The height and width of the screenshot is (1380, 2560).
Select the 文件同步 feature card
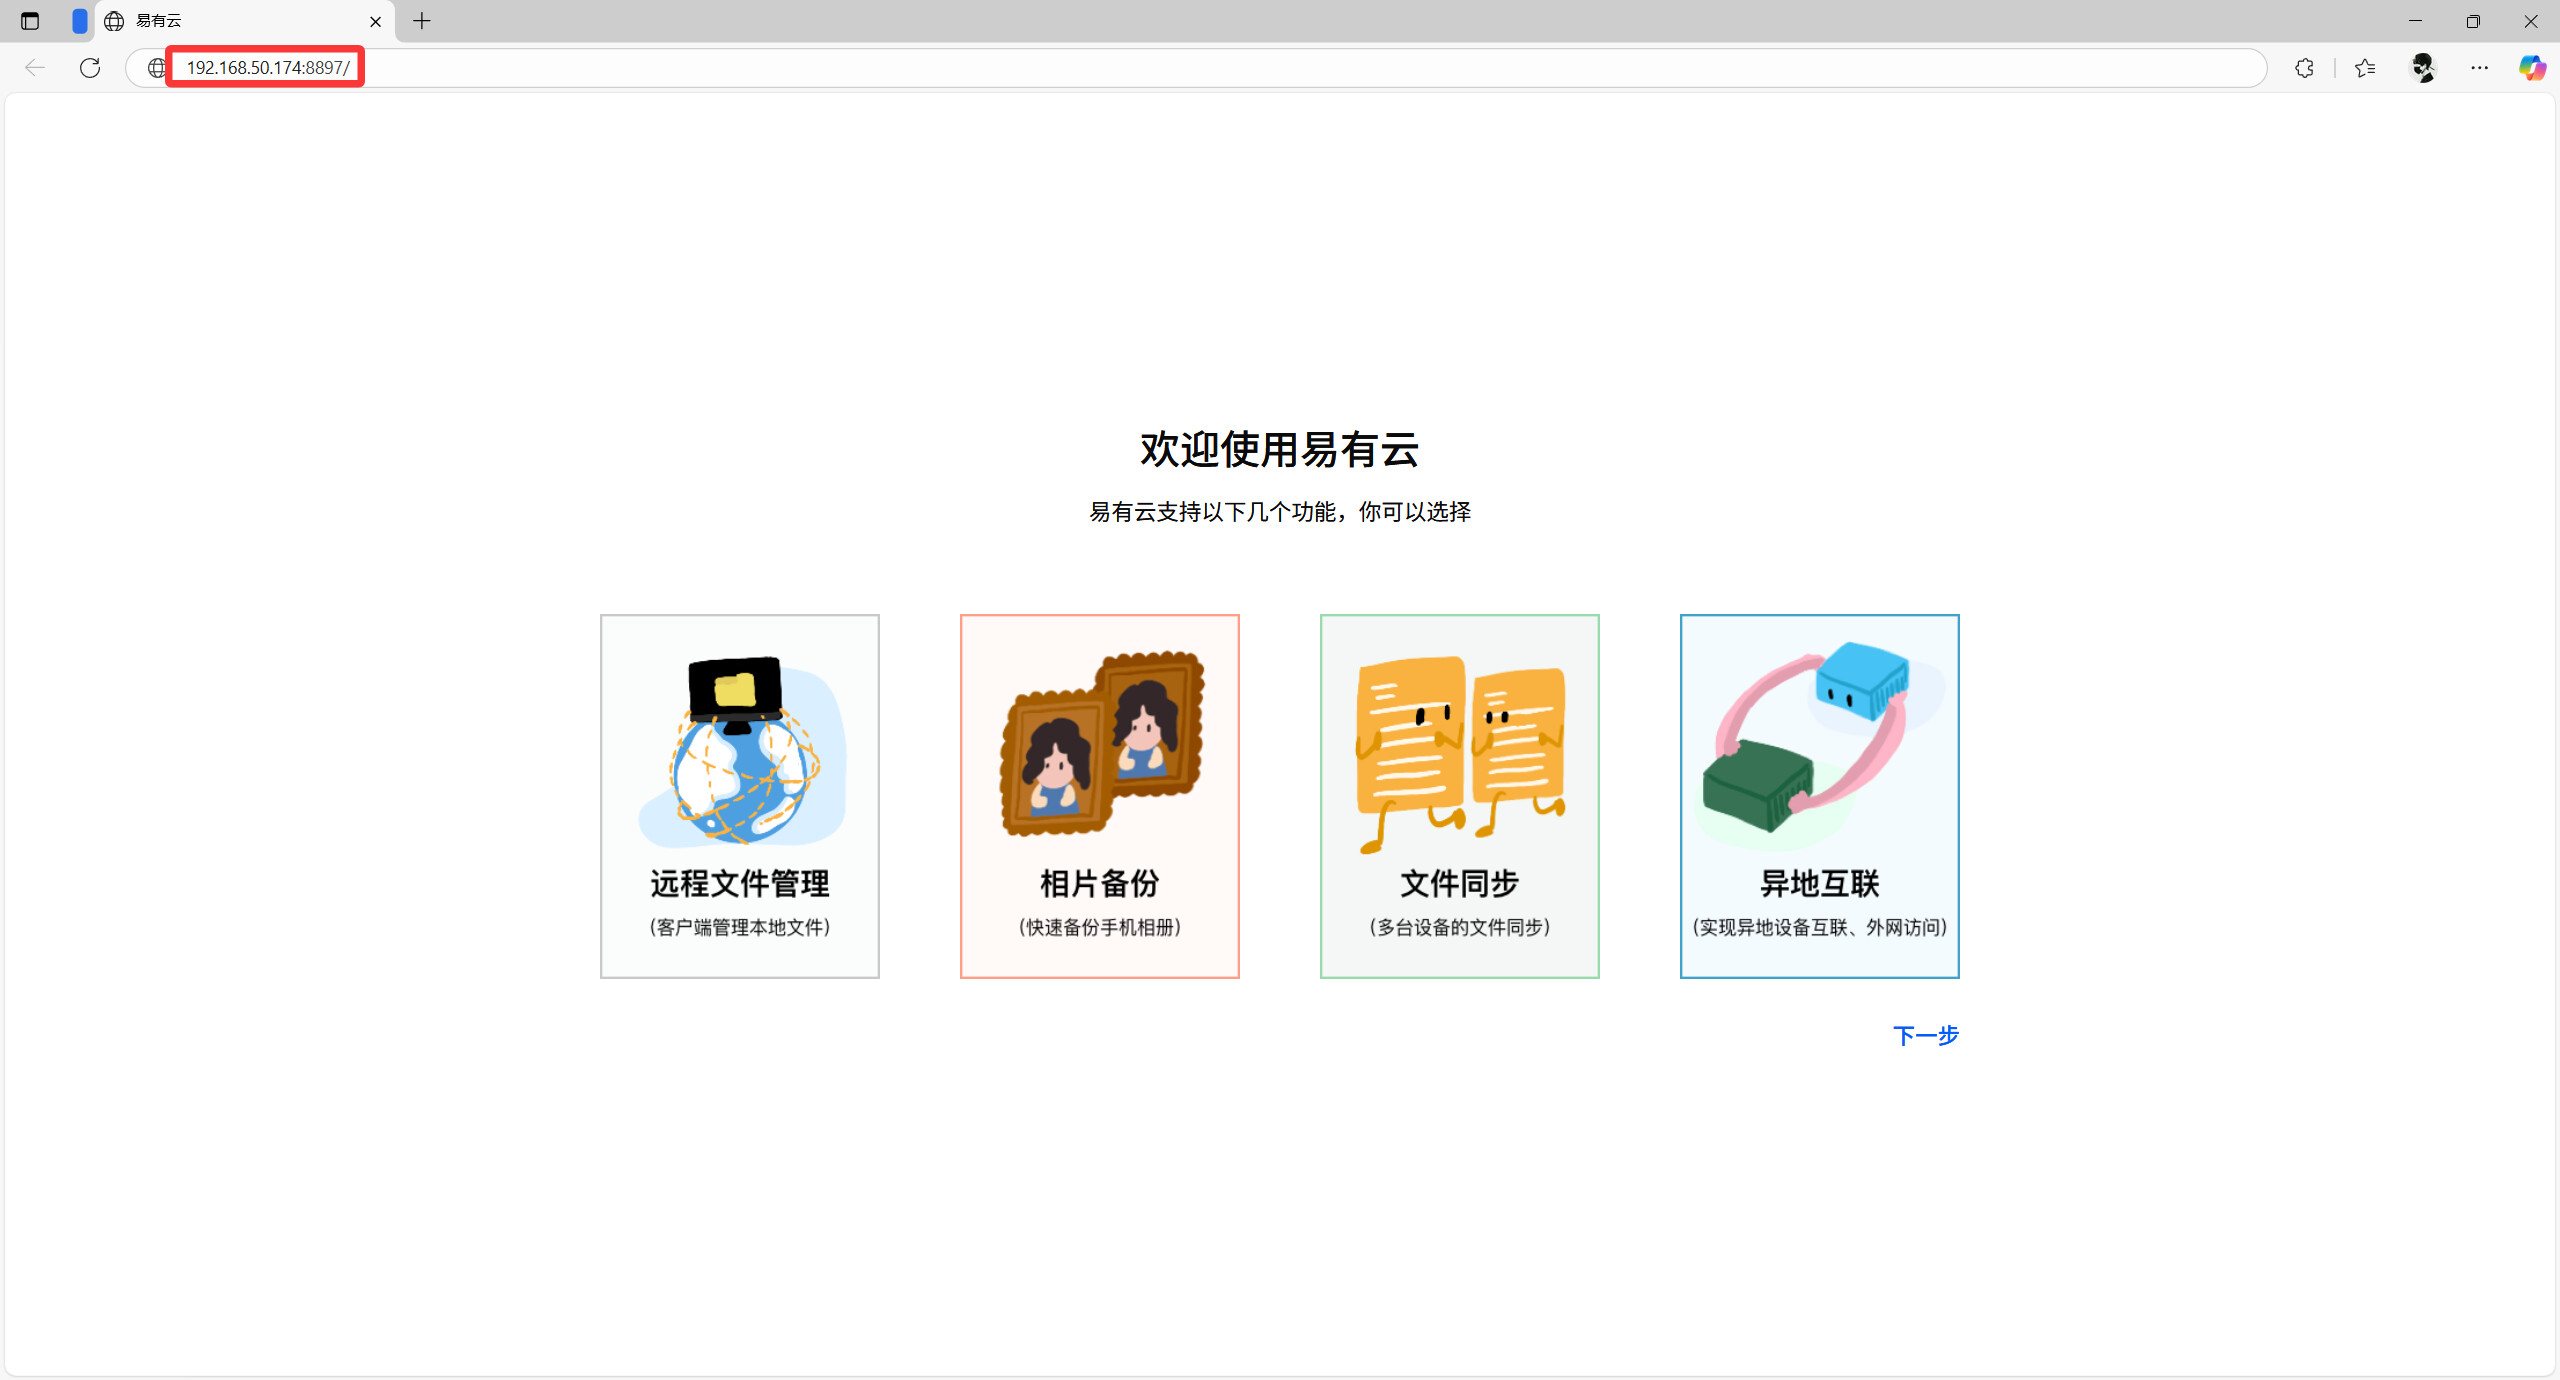point(1459,796)
